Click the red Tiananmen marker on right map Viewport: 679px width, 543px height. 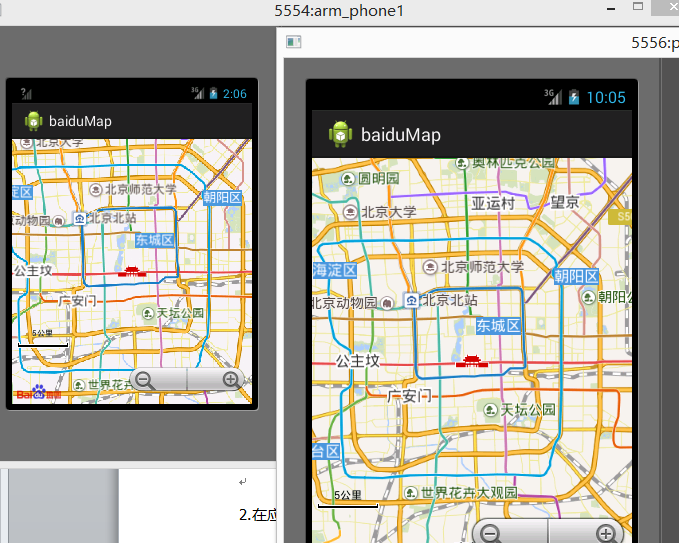pyautogui.click(x=472, y=361)
